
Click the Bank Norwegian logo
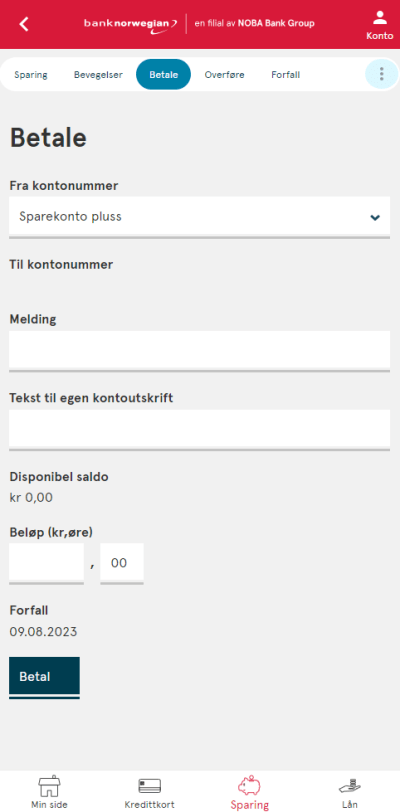click(131, 24)
